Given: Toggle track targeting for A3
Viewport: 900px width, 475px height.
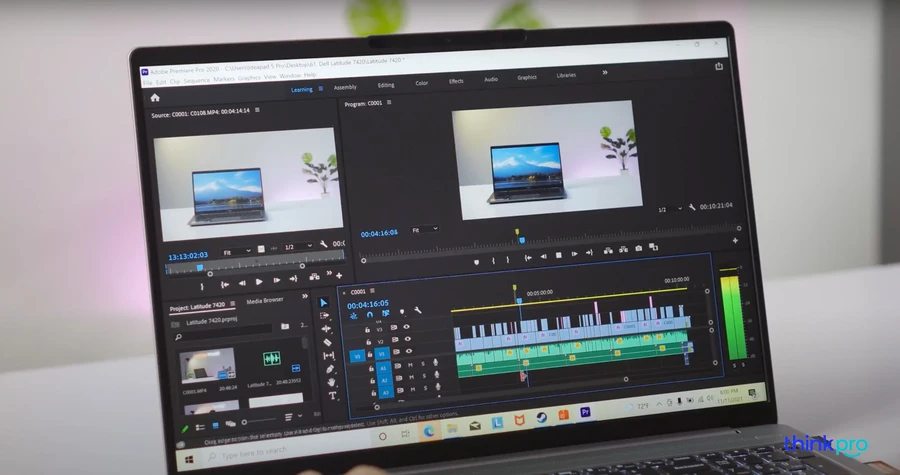Looking at the screenshot, I should [386, 392].
